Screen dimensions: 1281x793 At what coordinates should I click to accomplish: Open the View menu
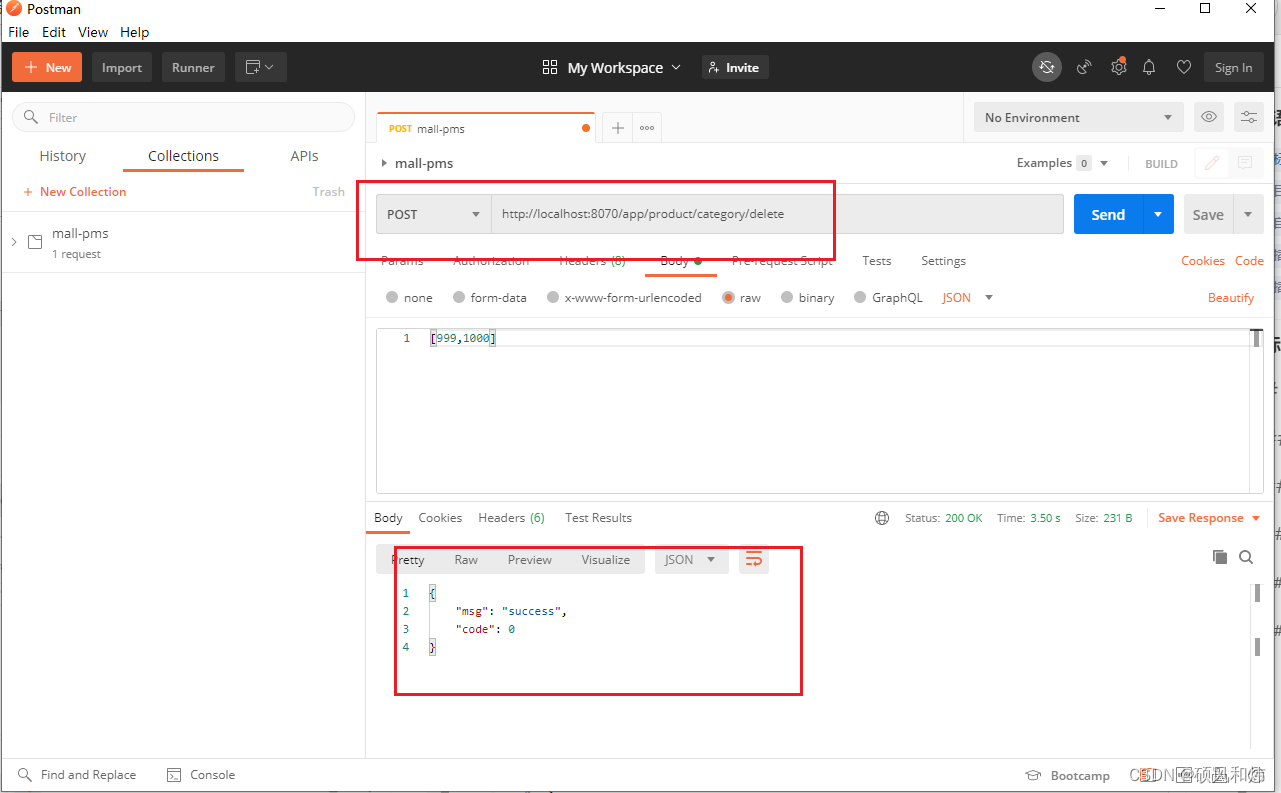coord(93,32)
